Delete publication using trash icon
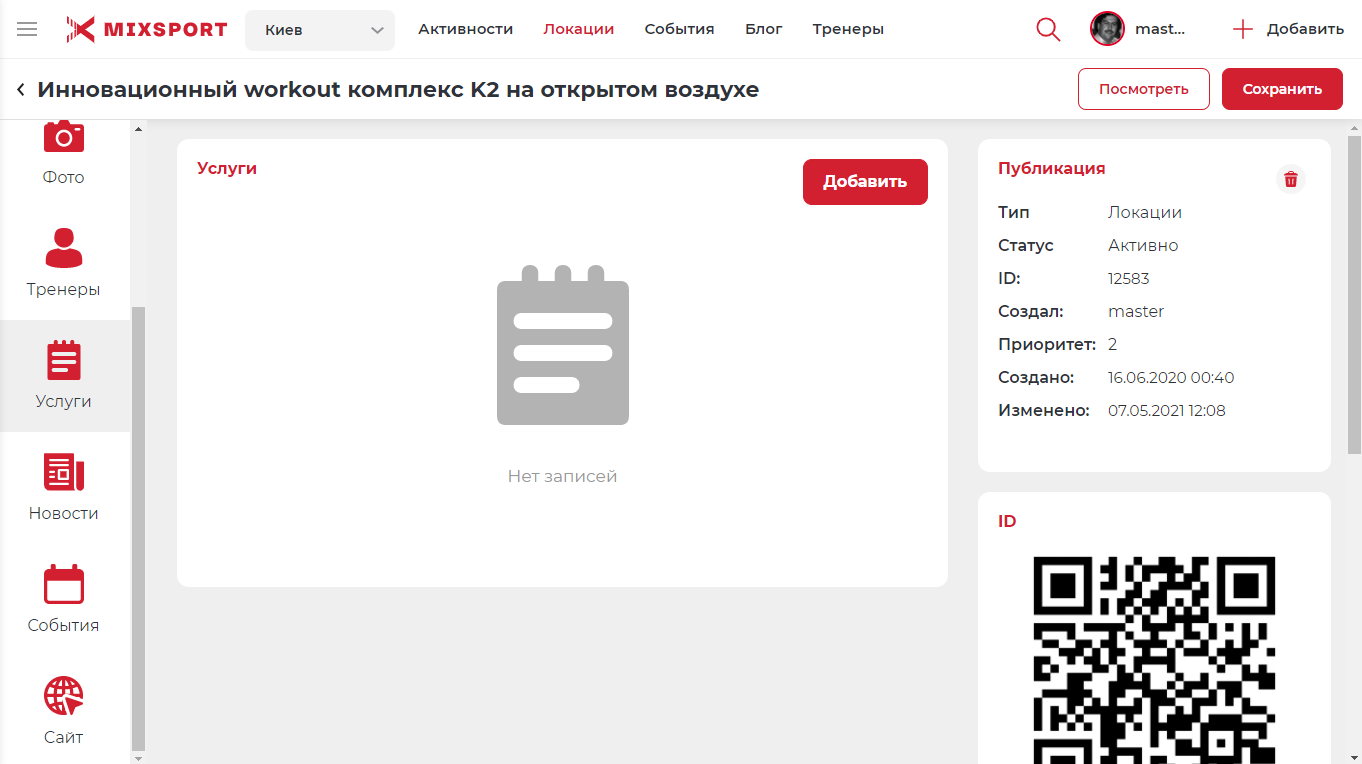Screen dimensions: 1362x764 tap(1291, 179)
